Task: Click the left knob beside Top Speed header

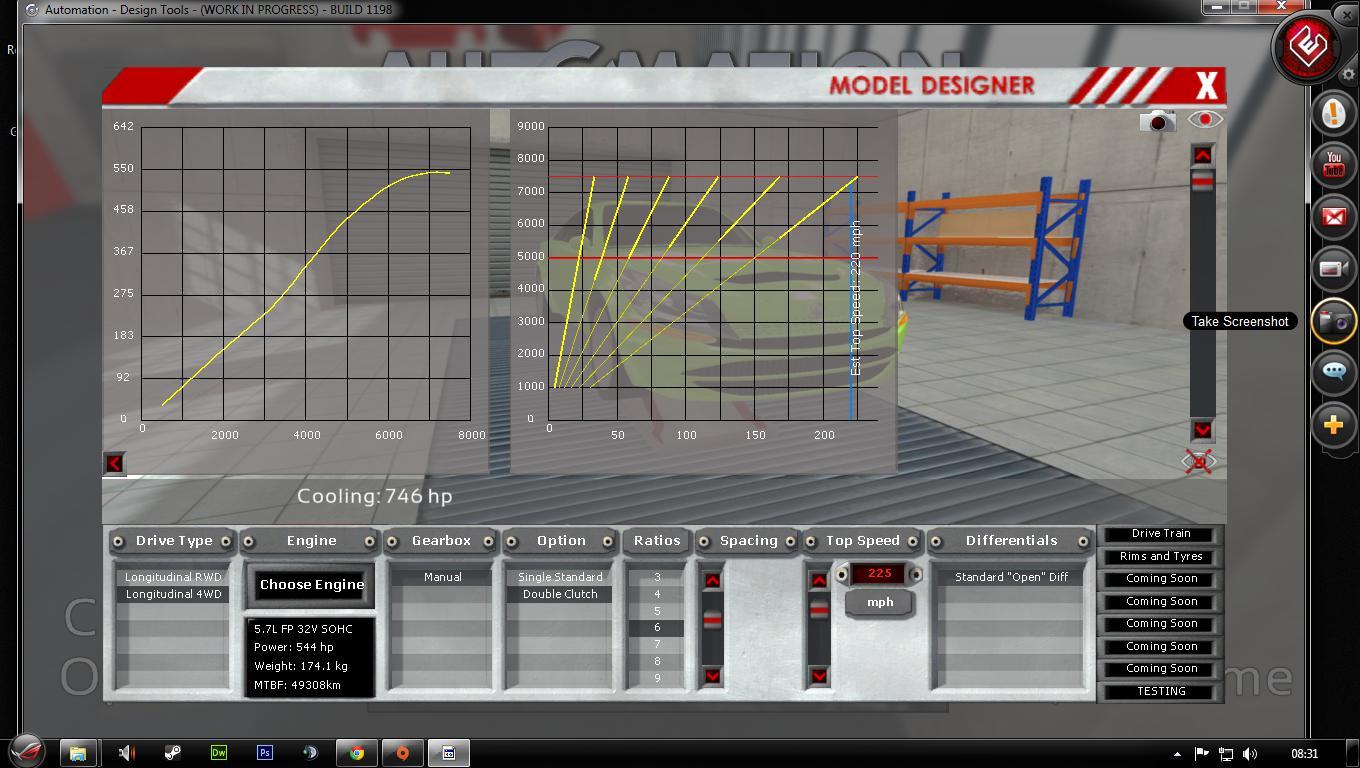Action: (x=813, y=541)
